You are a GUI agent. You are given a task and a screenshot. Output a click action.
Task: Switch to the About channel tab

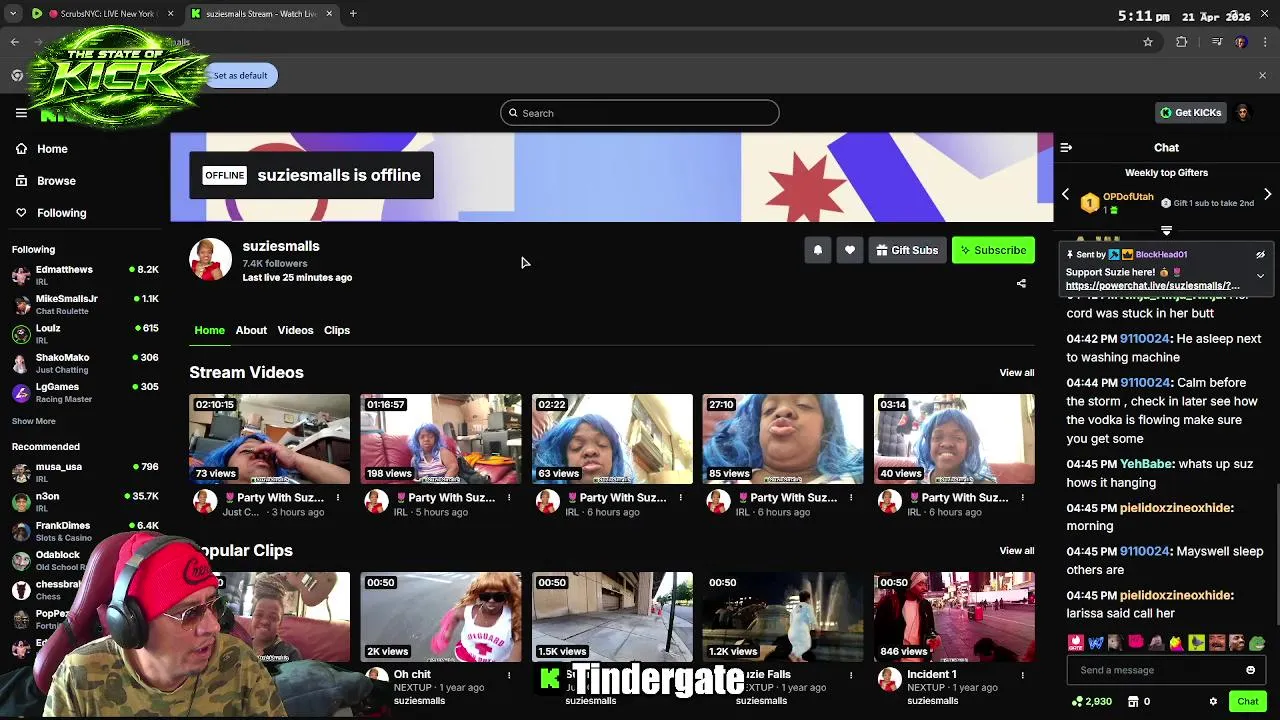tap(251, 330)
